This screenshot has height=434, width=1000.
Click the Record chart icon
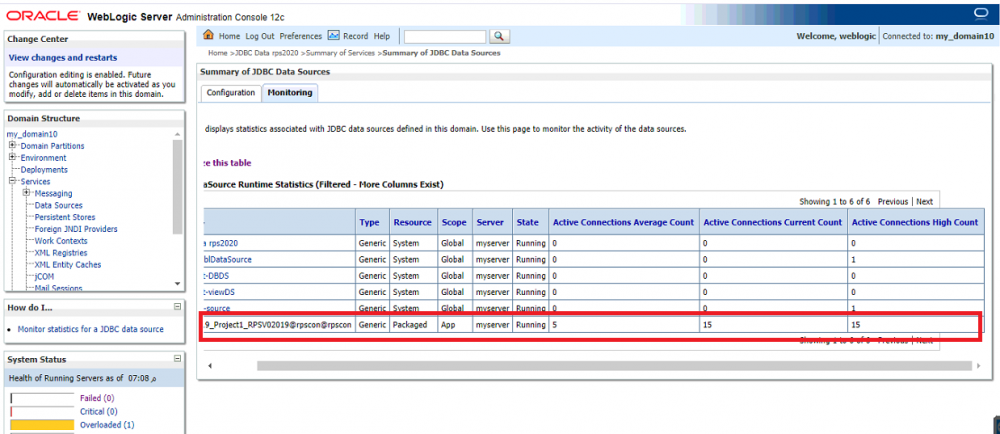(x=334, y=36)
